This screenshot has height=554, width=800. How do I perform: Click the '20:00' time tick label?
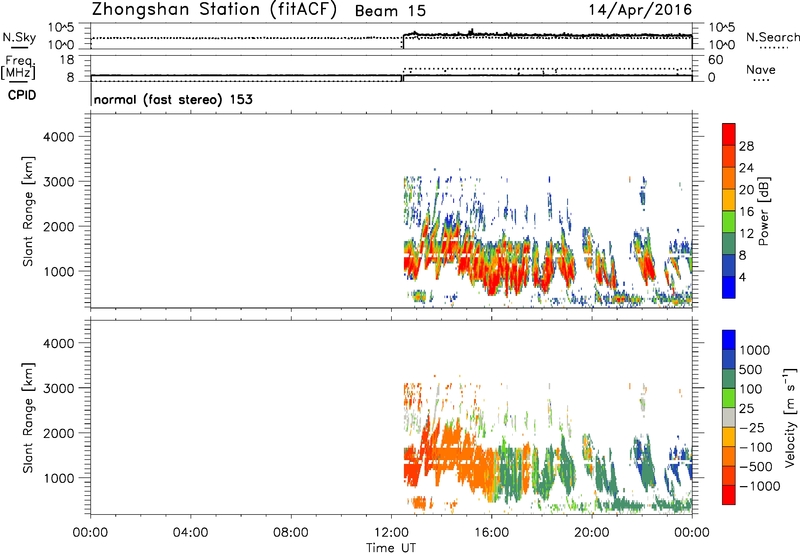click(591, 533)
